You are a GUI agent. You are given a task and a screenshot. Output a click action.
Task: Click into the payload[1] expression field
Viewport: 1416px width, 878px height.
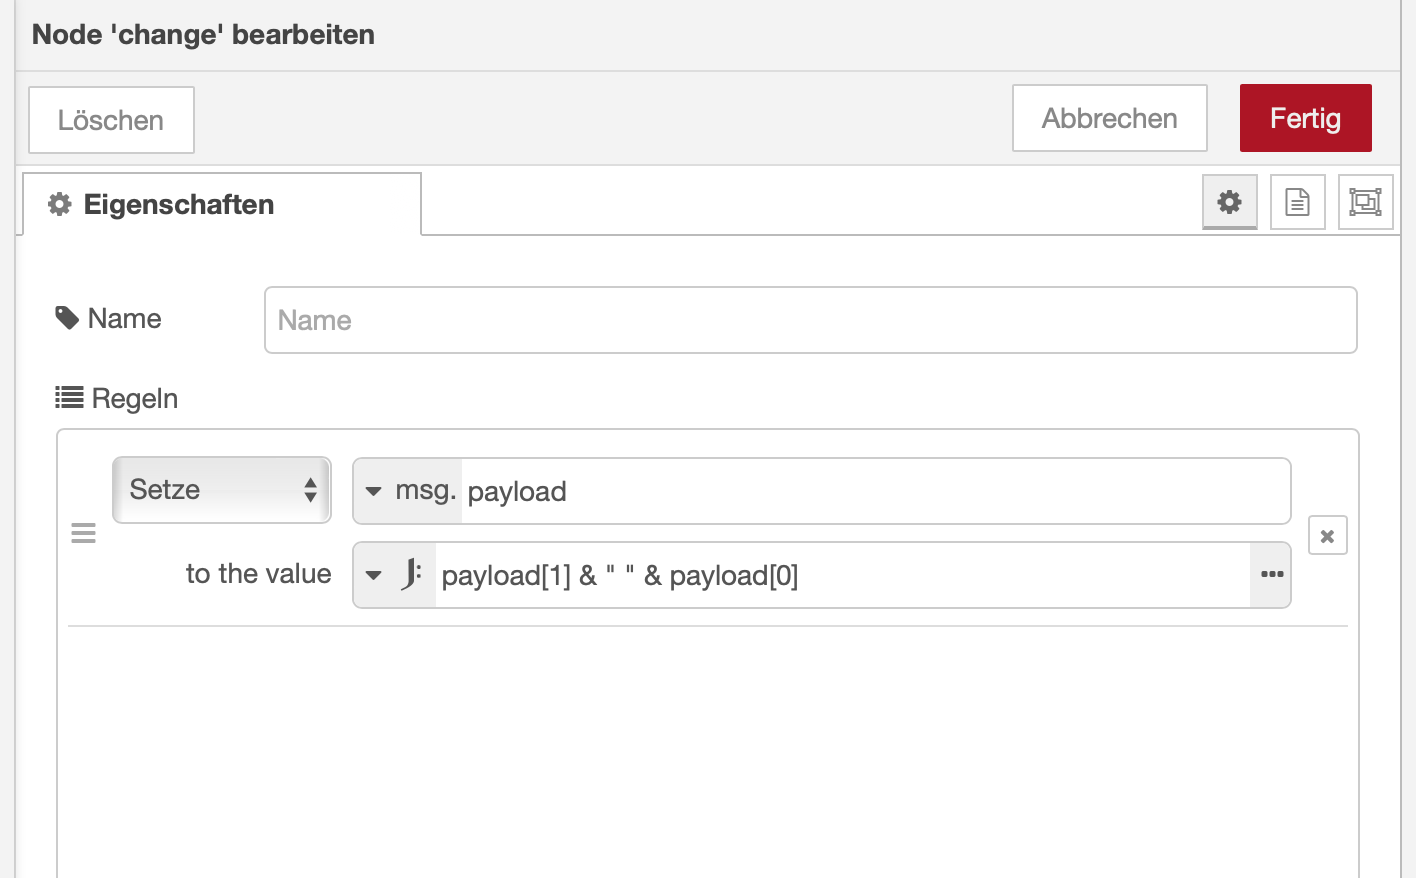click(x=840, y=575)
